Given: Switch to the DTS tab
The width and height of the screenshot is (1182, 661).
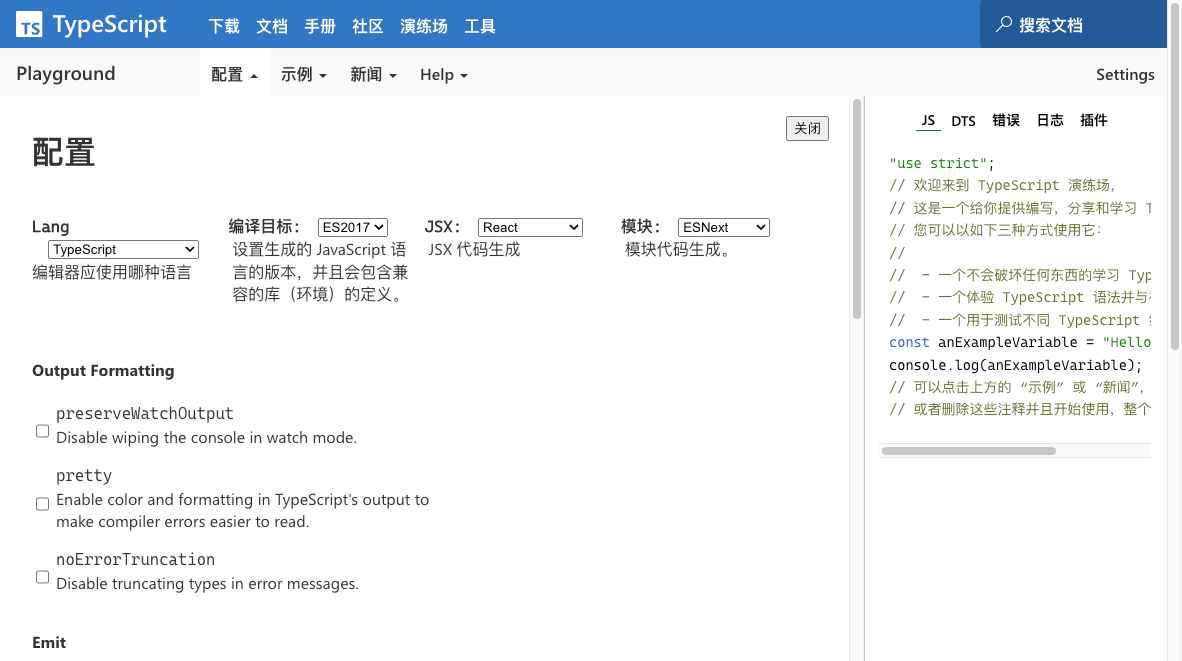Looking at the screenshot, I should (x=963, y=121).
